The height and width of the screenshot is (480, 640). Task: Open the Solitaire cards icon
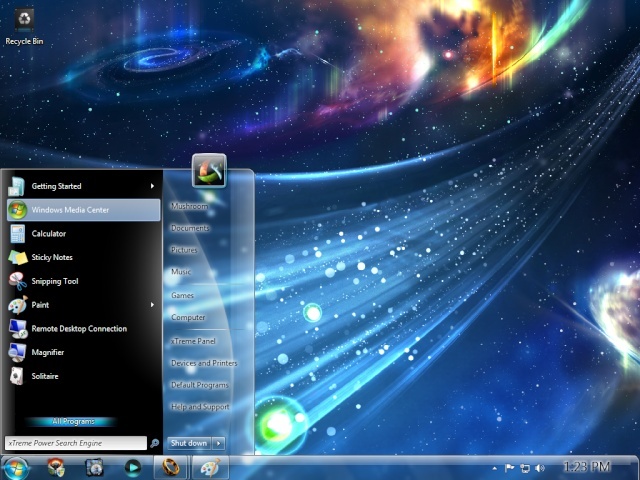[x=17, y=376]
